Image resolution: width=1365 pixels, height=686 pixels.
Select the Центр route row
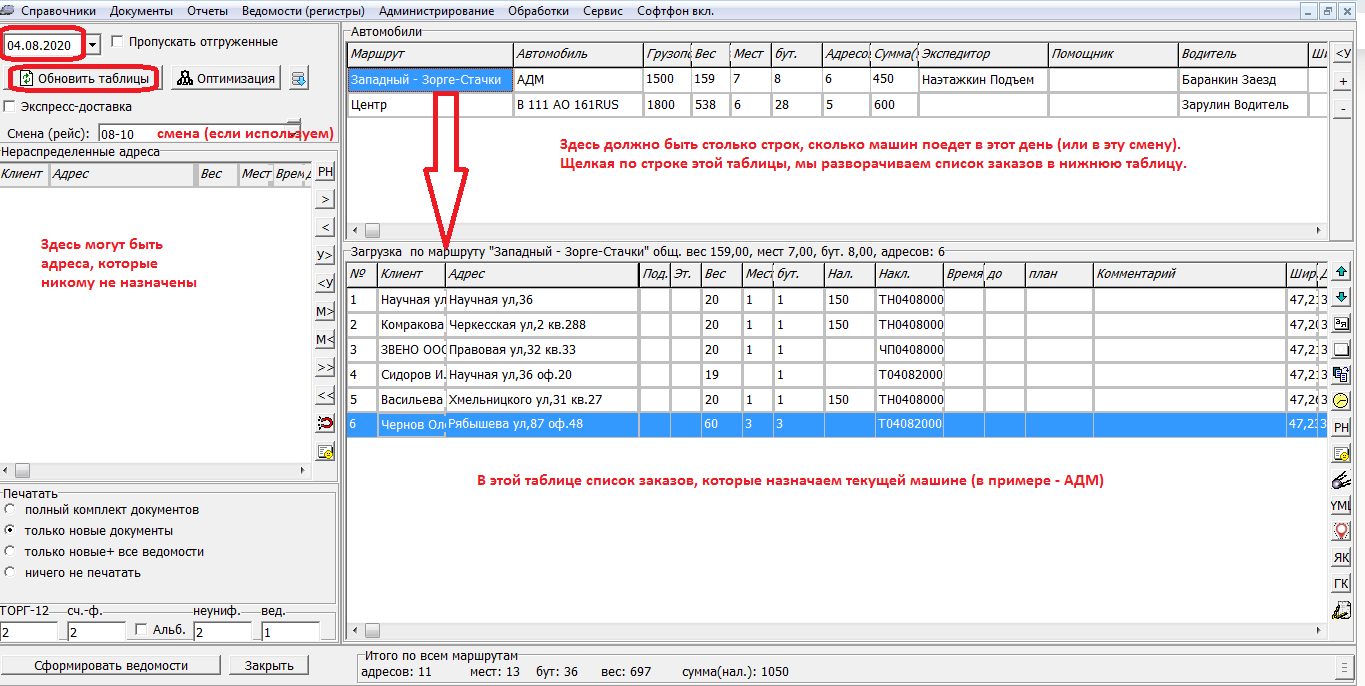pos(430,105)
